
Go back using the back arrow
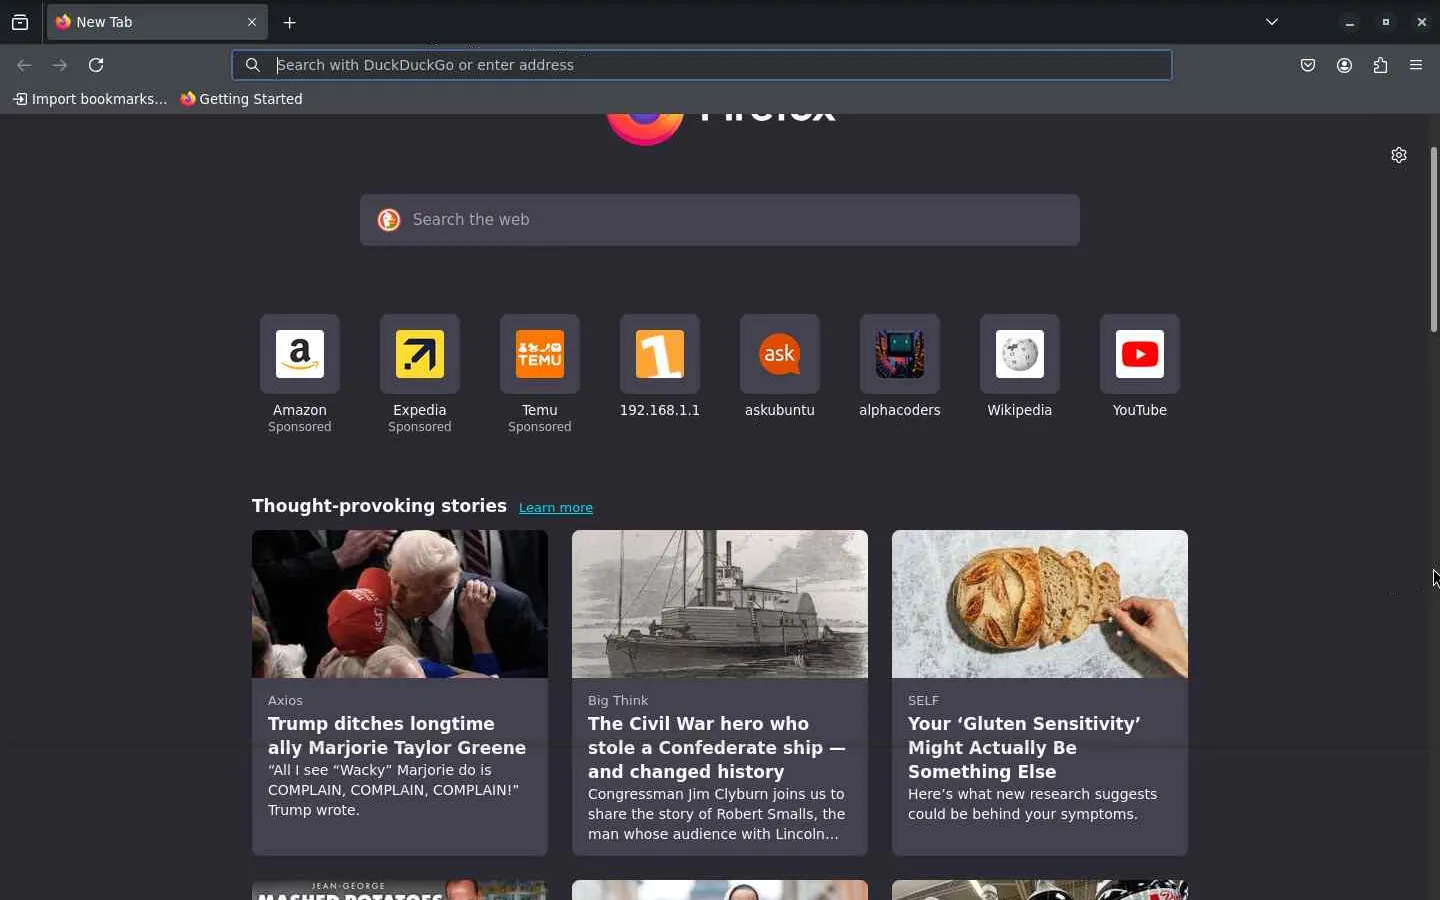(x=24, y=65)
